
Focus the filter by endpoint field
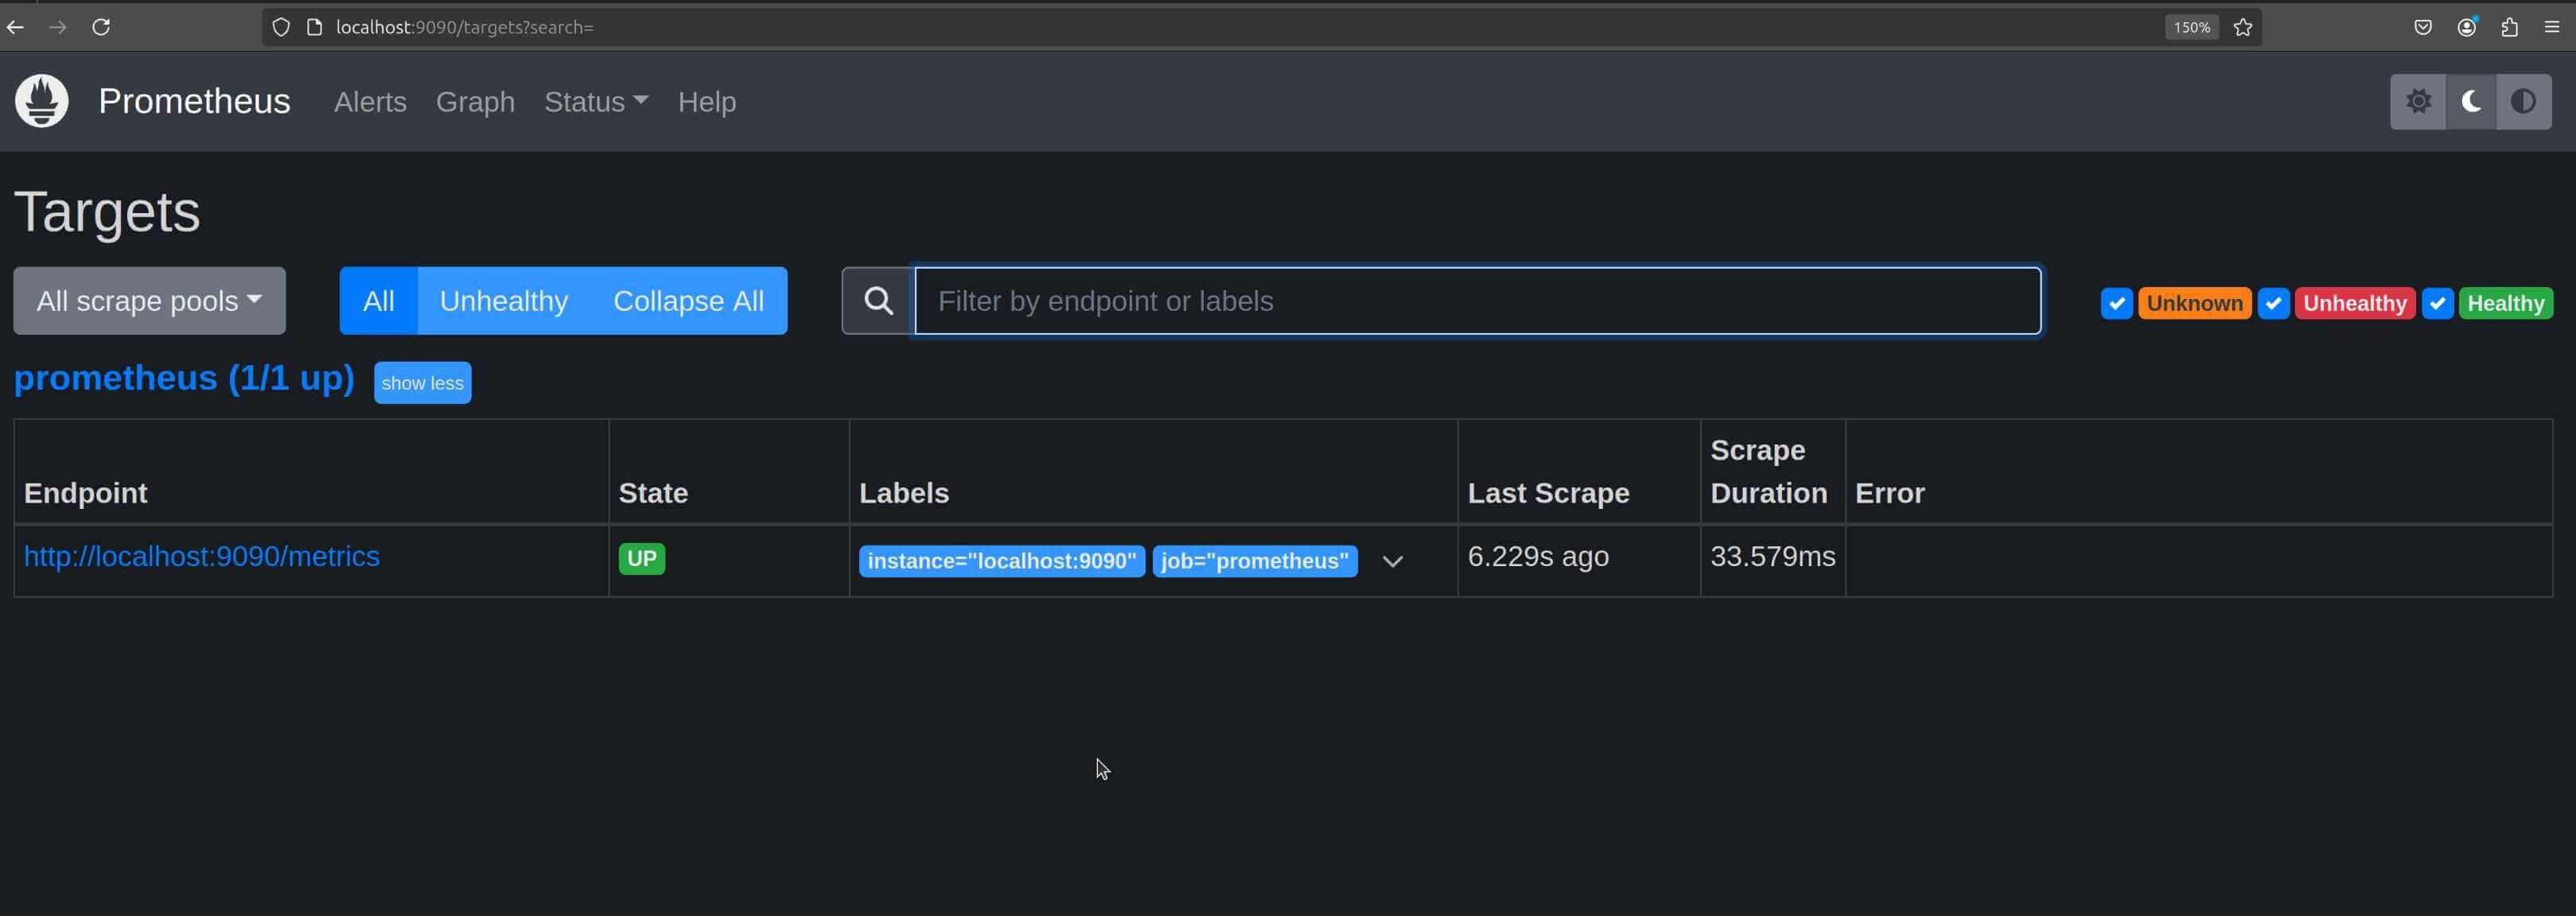coord(1477,301)
